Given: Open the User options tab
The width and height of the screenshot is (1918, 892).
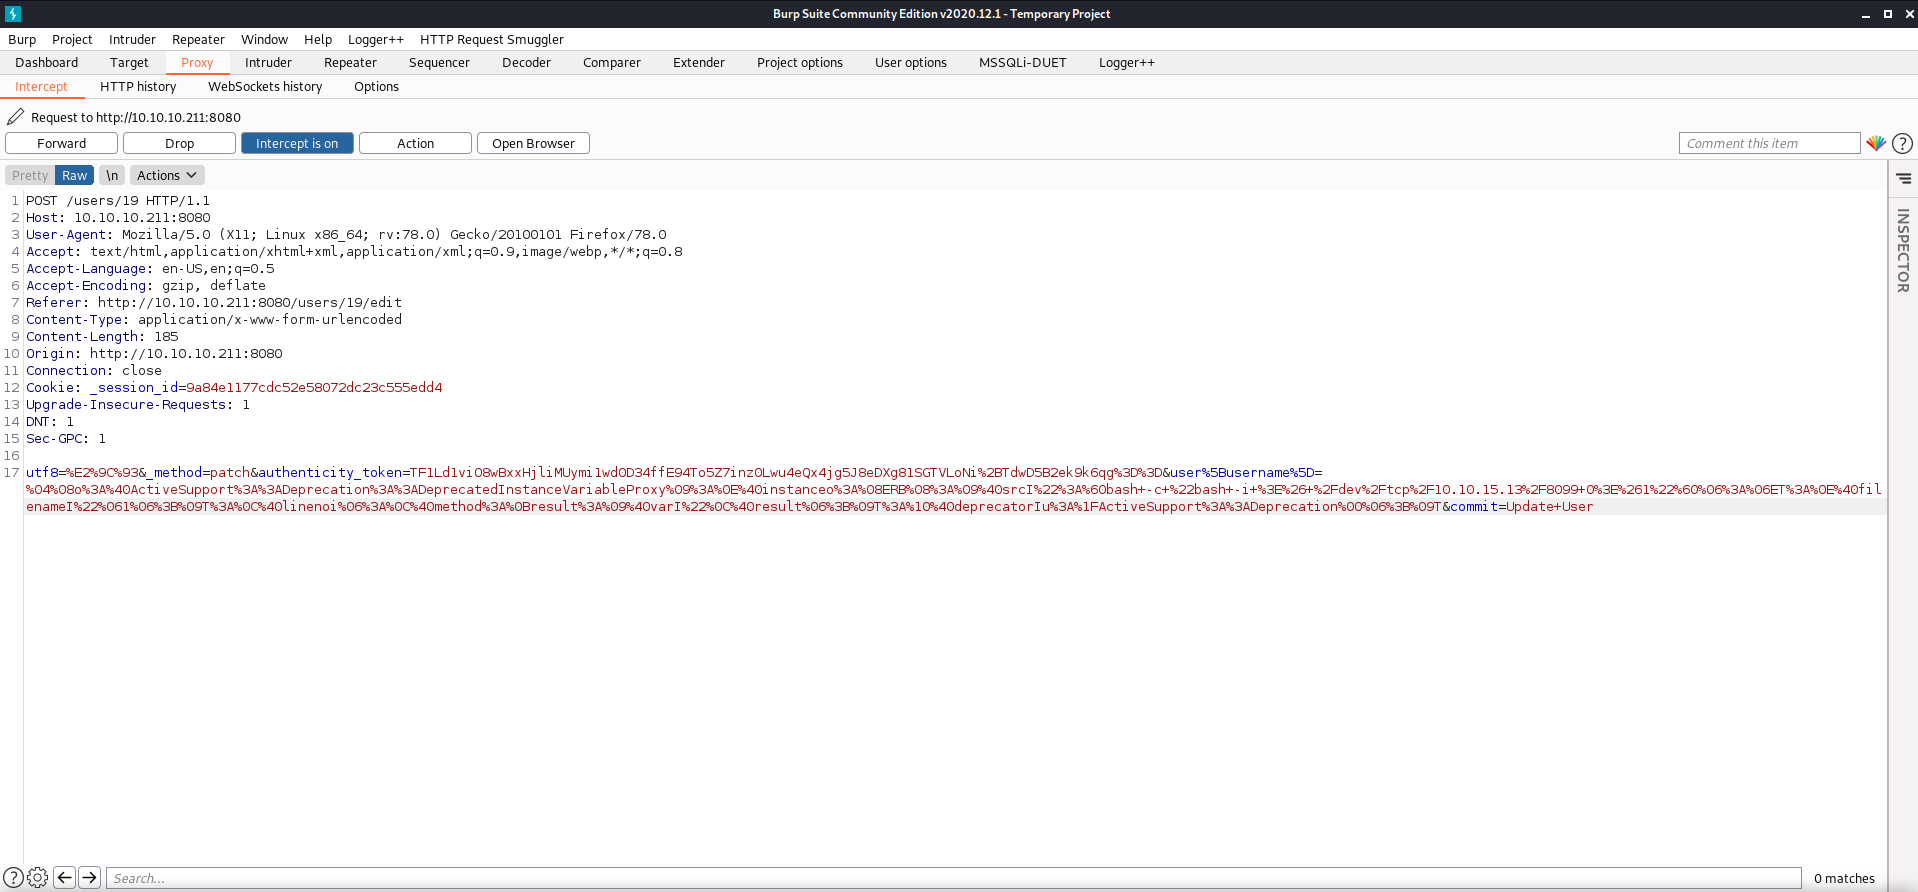Looking at the screenshot, I should pos(911,62).
